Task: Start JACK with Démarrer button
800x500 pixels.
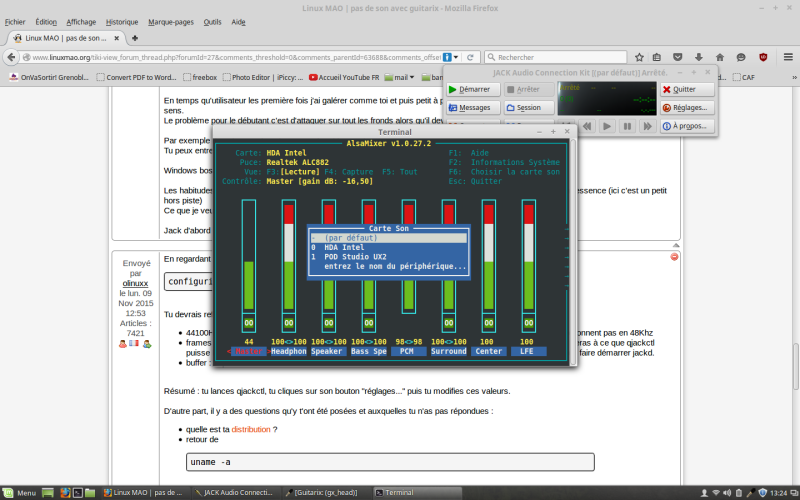Action: point(473,89)
